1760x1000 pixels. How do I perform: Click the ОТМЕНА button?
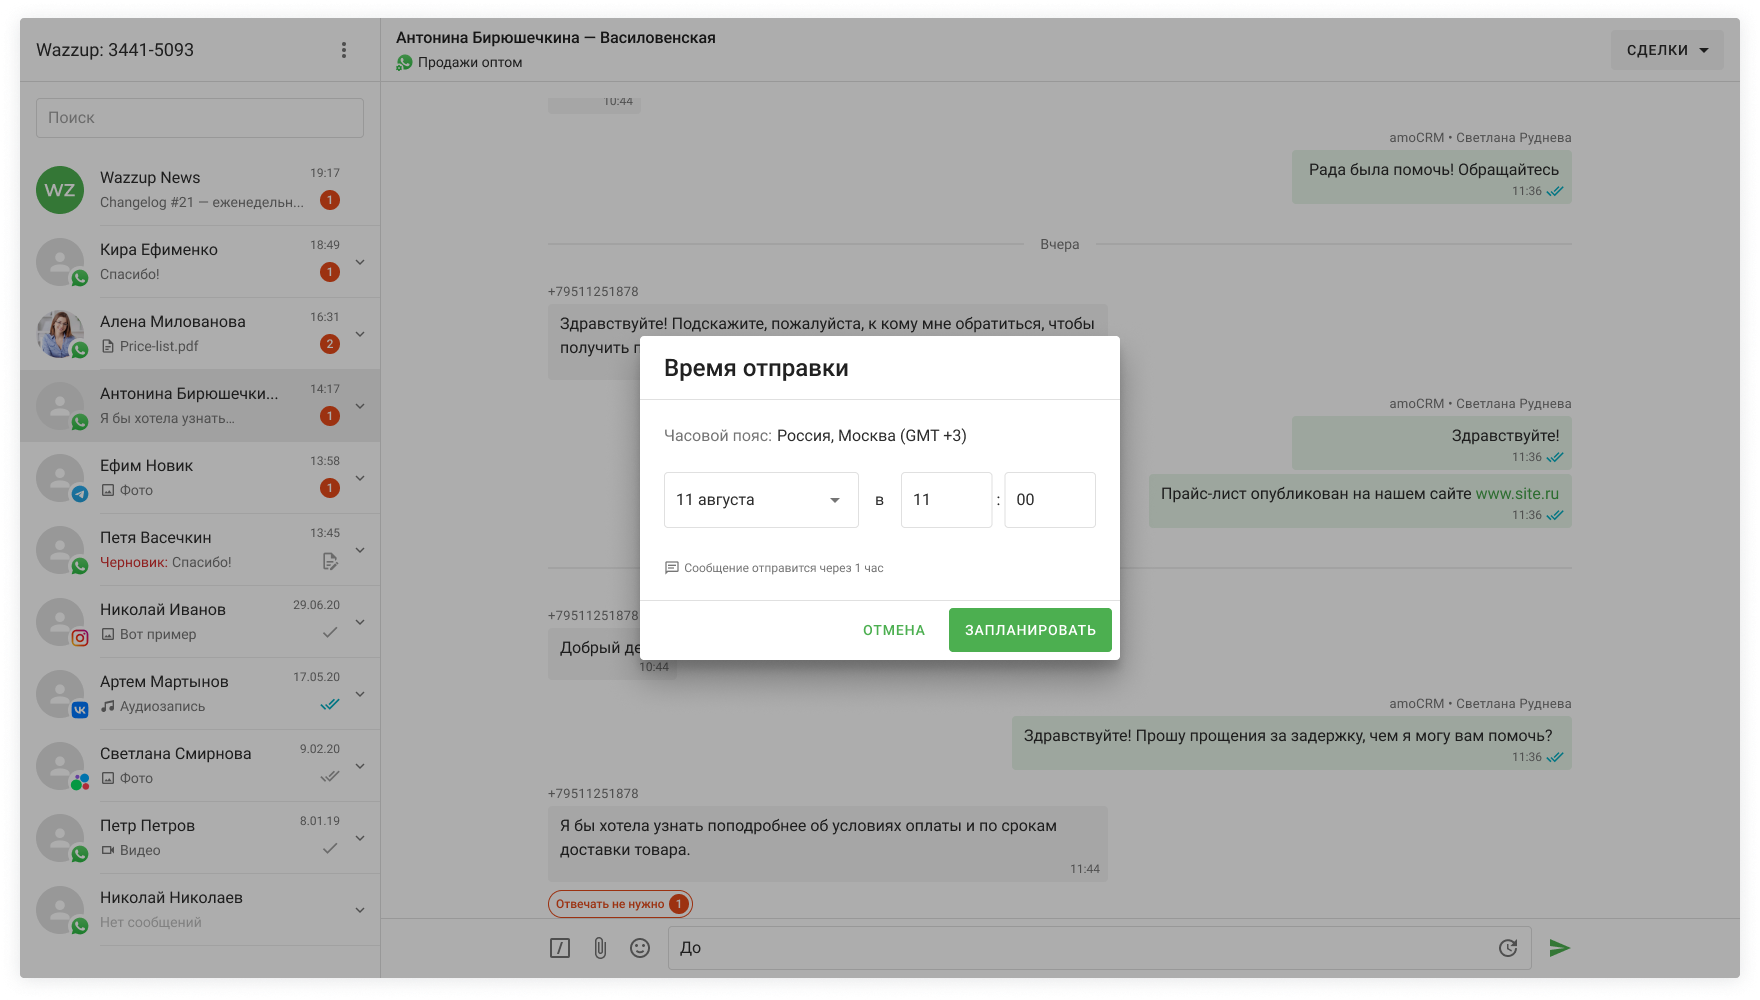point(894,630)
